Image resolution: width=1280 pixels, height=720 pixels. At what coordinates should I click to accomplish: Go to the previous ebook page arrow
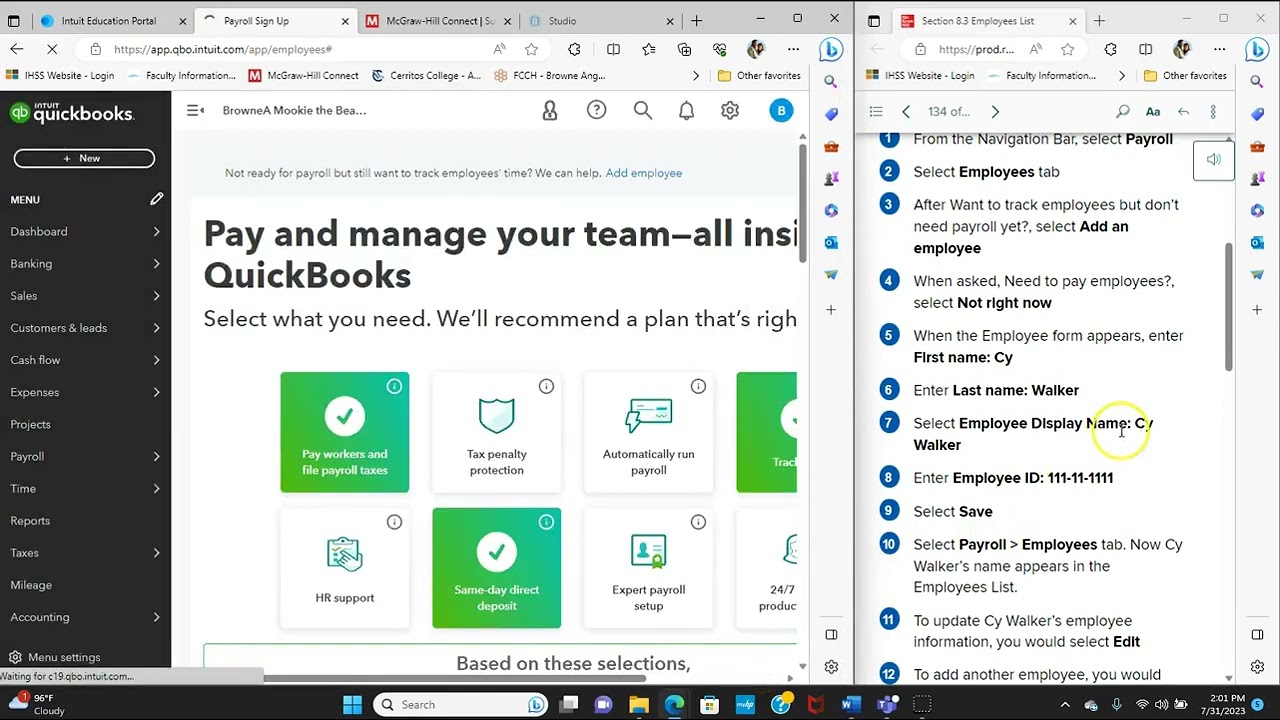click(906, 111)
